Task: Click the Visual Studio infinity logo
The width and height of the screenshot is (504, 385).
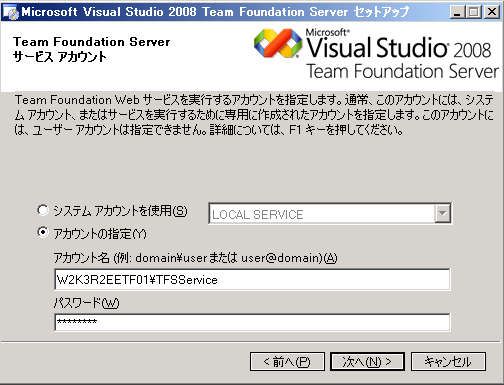Action: [278, 43]
